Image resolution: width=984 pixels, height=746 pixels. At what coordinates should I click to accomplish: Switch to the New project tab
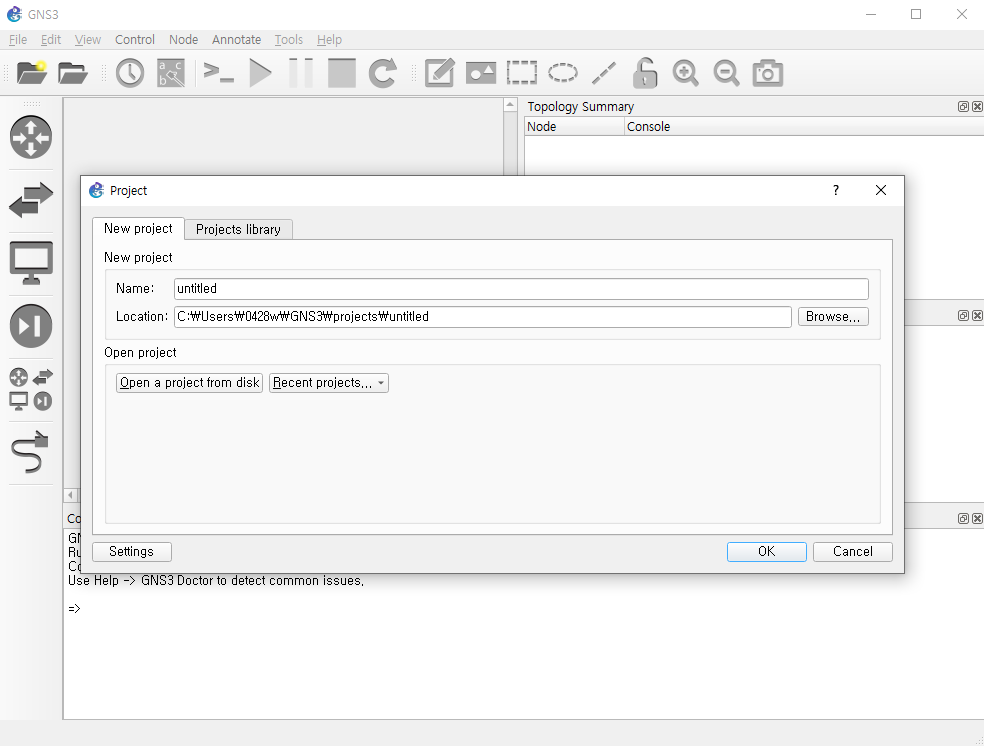tap(138, 228)
